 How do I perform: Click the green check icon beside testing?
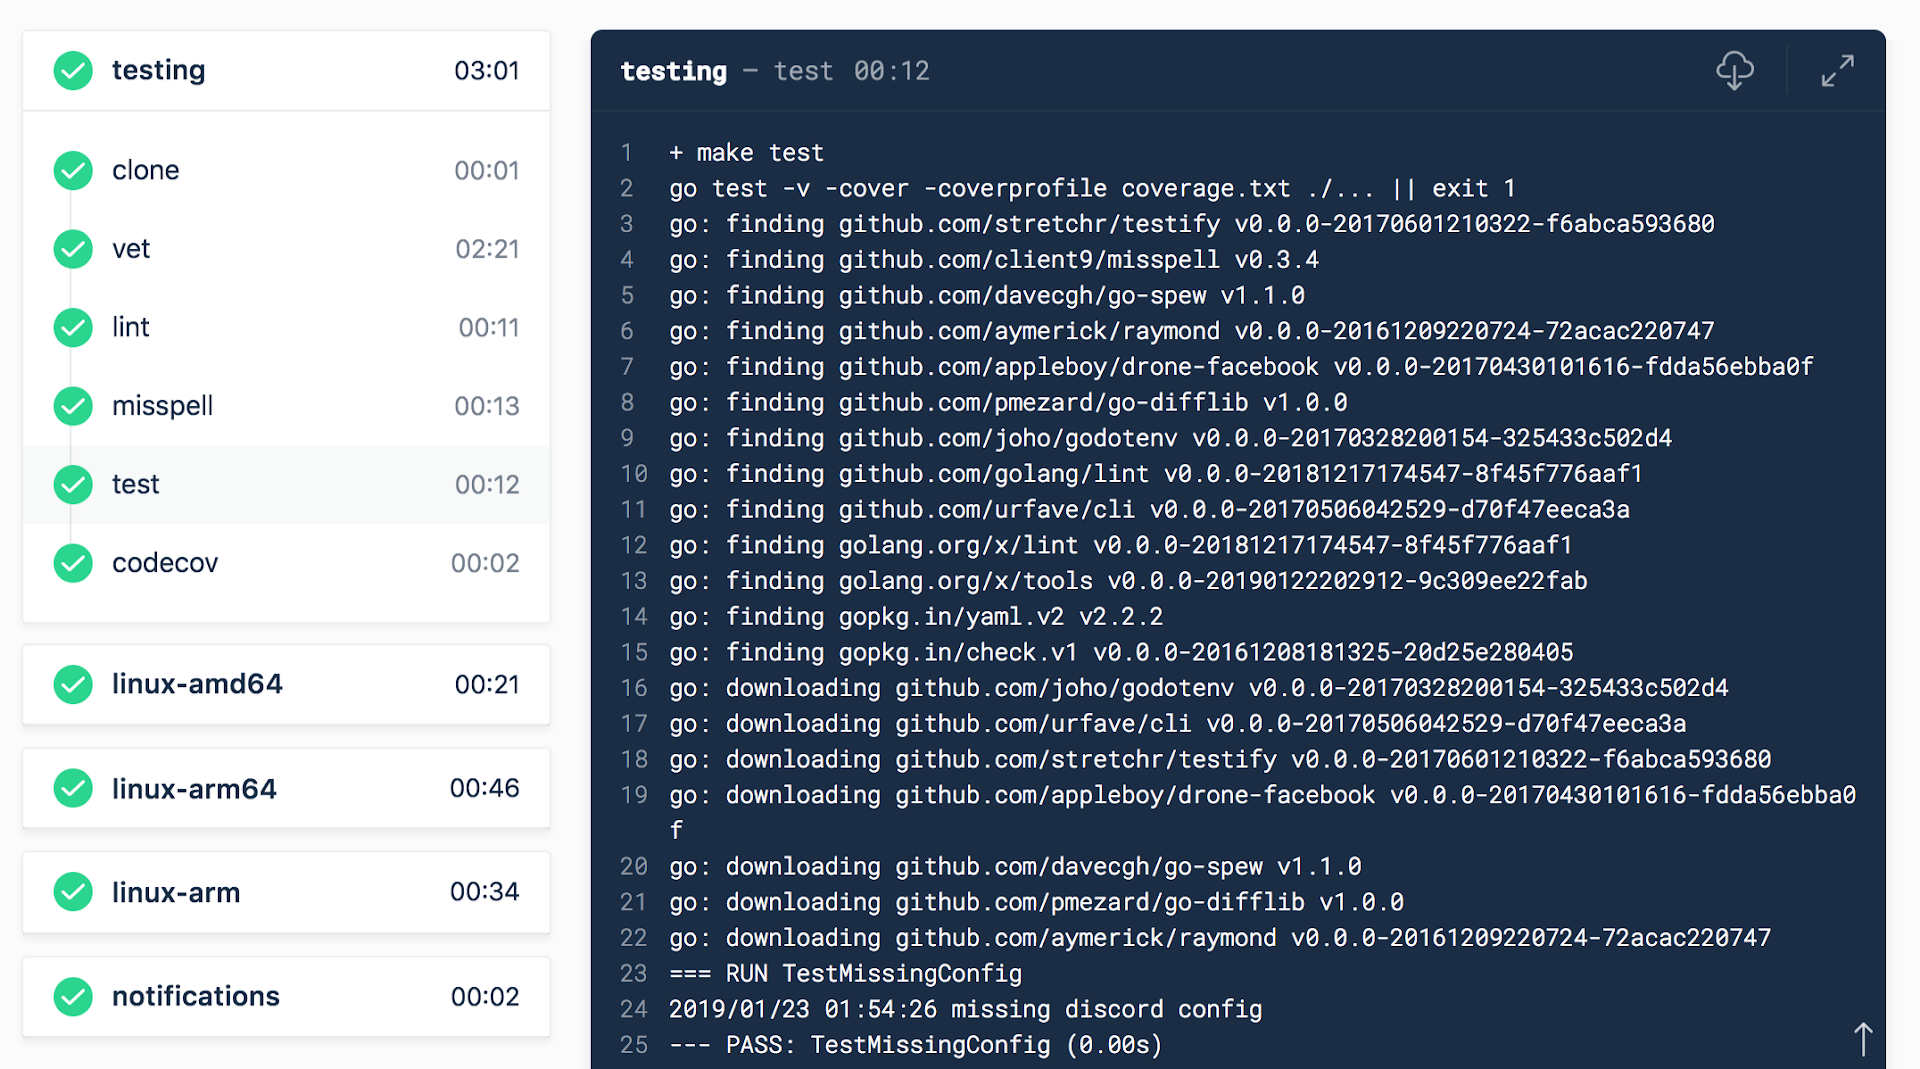[x=73, y=71]
